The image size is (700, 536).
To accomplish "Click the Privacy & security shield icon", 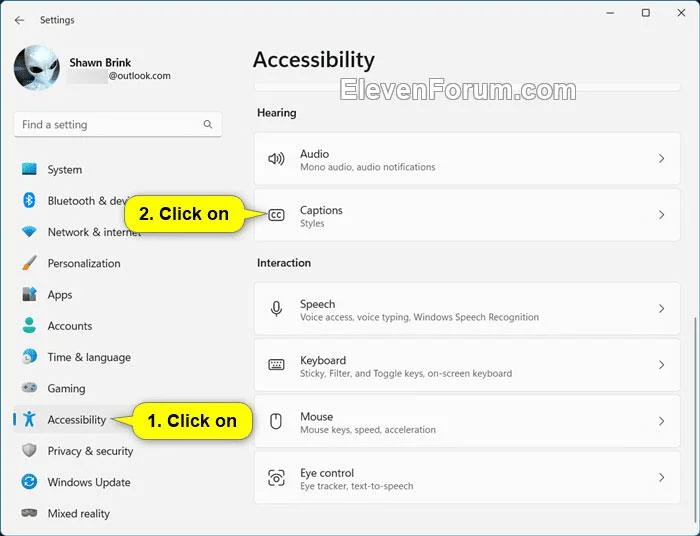I will 29,450.
